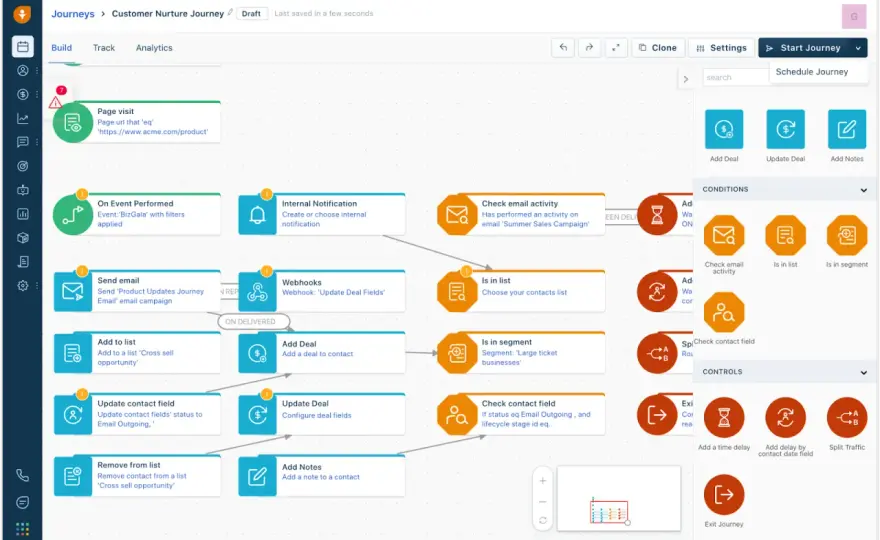Click the Start Journey button
The image size is (880, 540).
tap(804, 48)
